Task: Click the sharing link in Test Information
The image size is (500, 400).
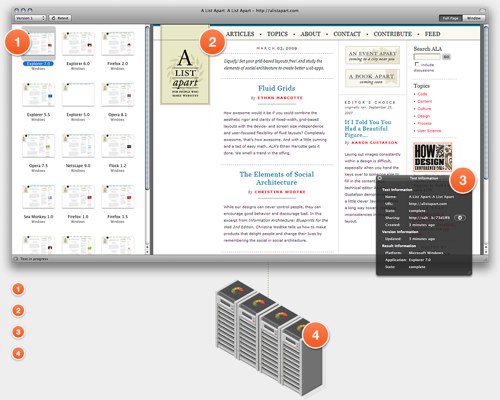Action: (429, 218)
